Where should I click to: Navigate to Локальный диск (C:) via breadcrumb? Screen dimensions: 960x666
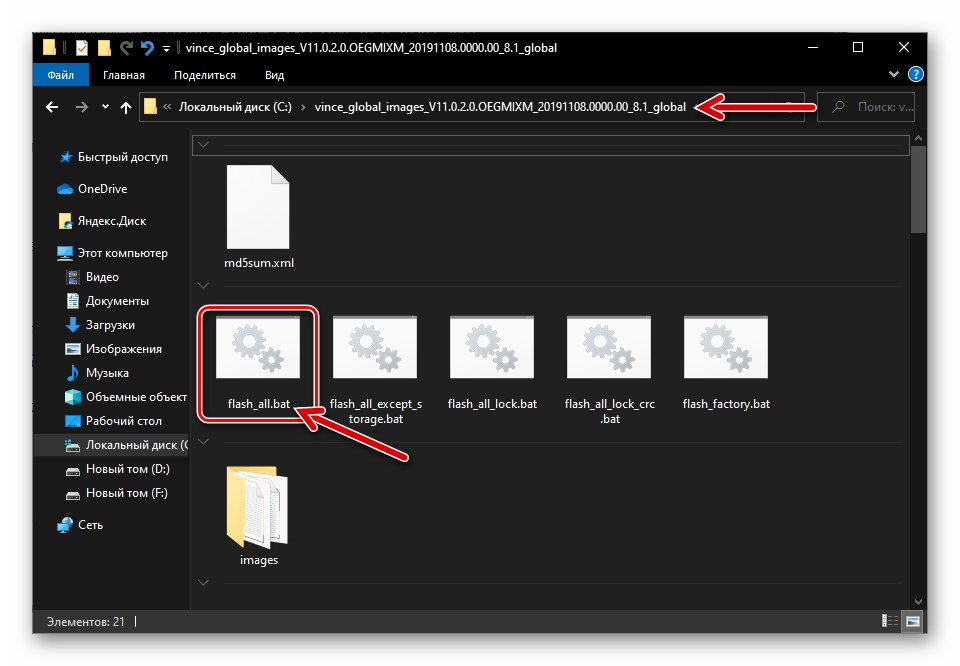pos(240,107)
